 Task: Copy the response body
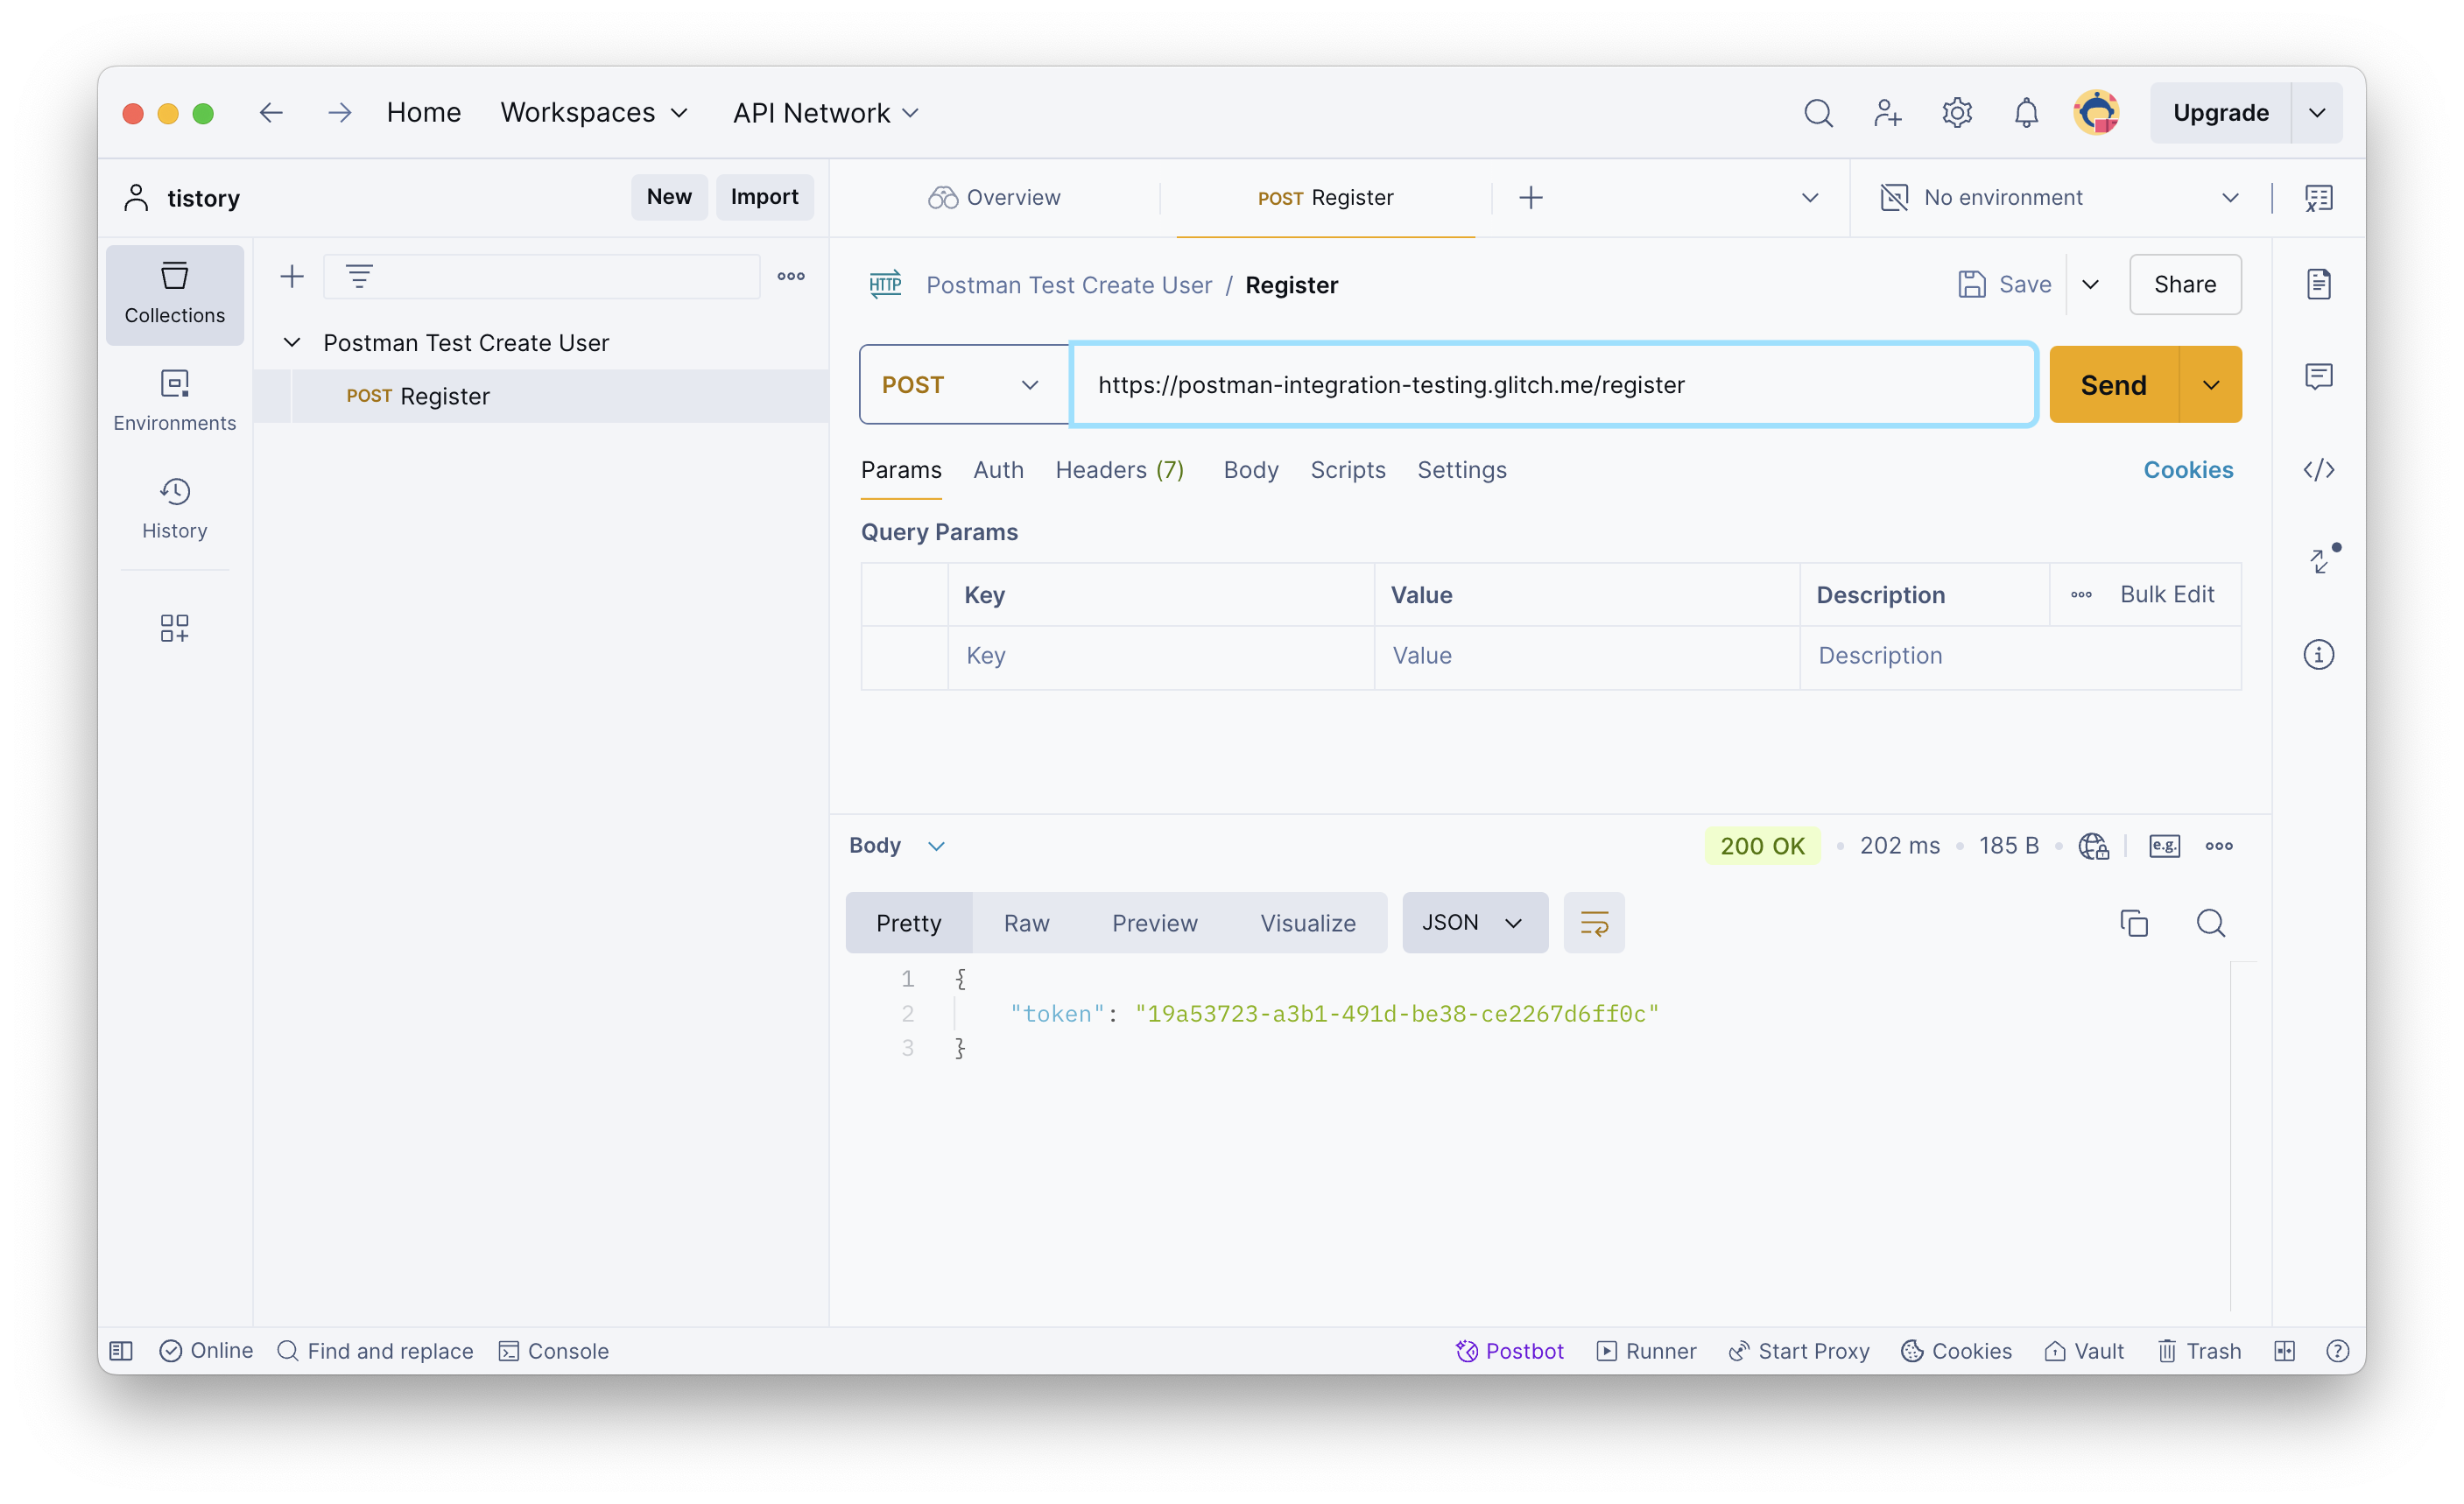[2134, 923]
